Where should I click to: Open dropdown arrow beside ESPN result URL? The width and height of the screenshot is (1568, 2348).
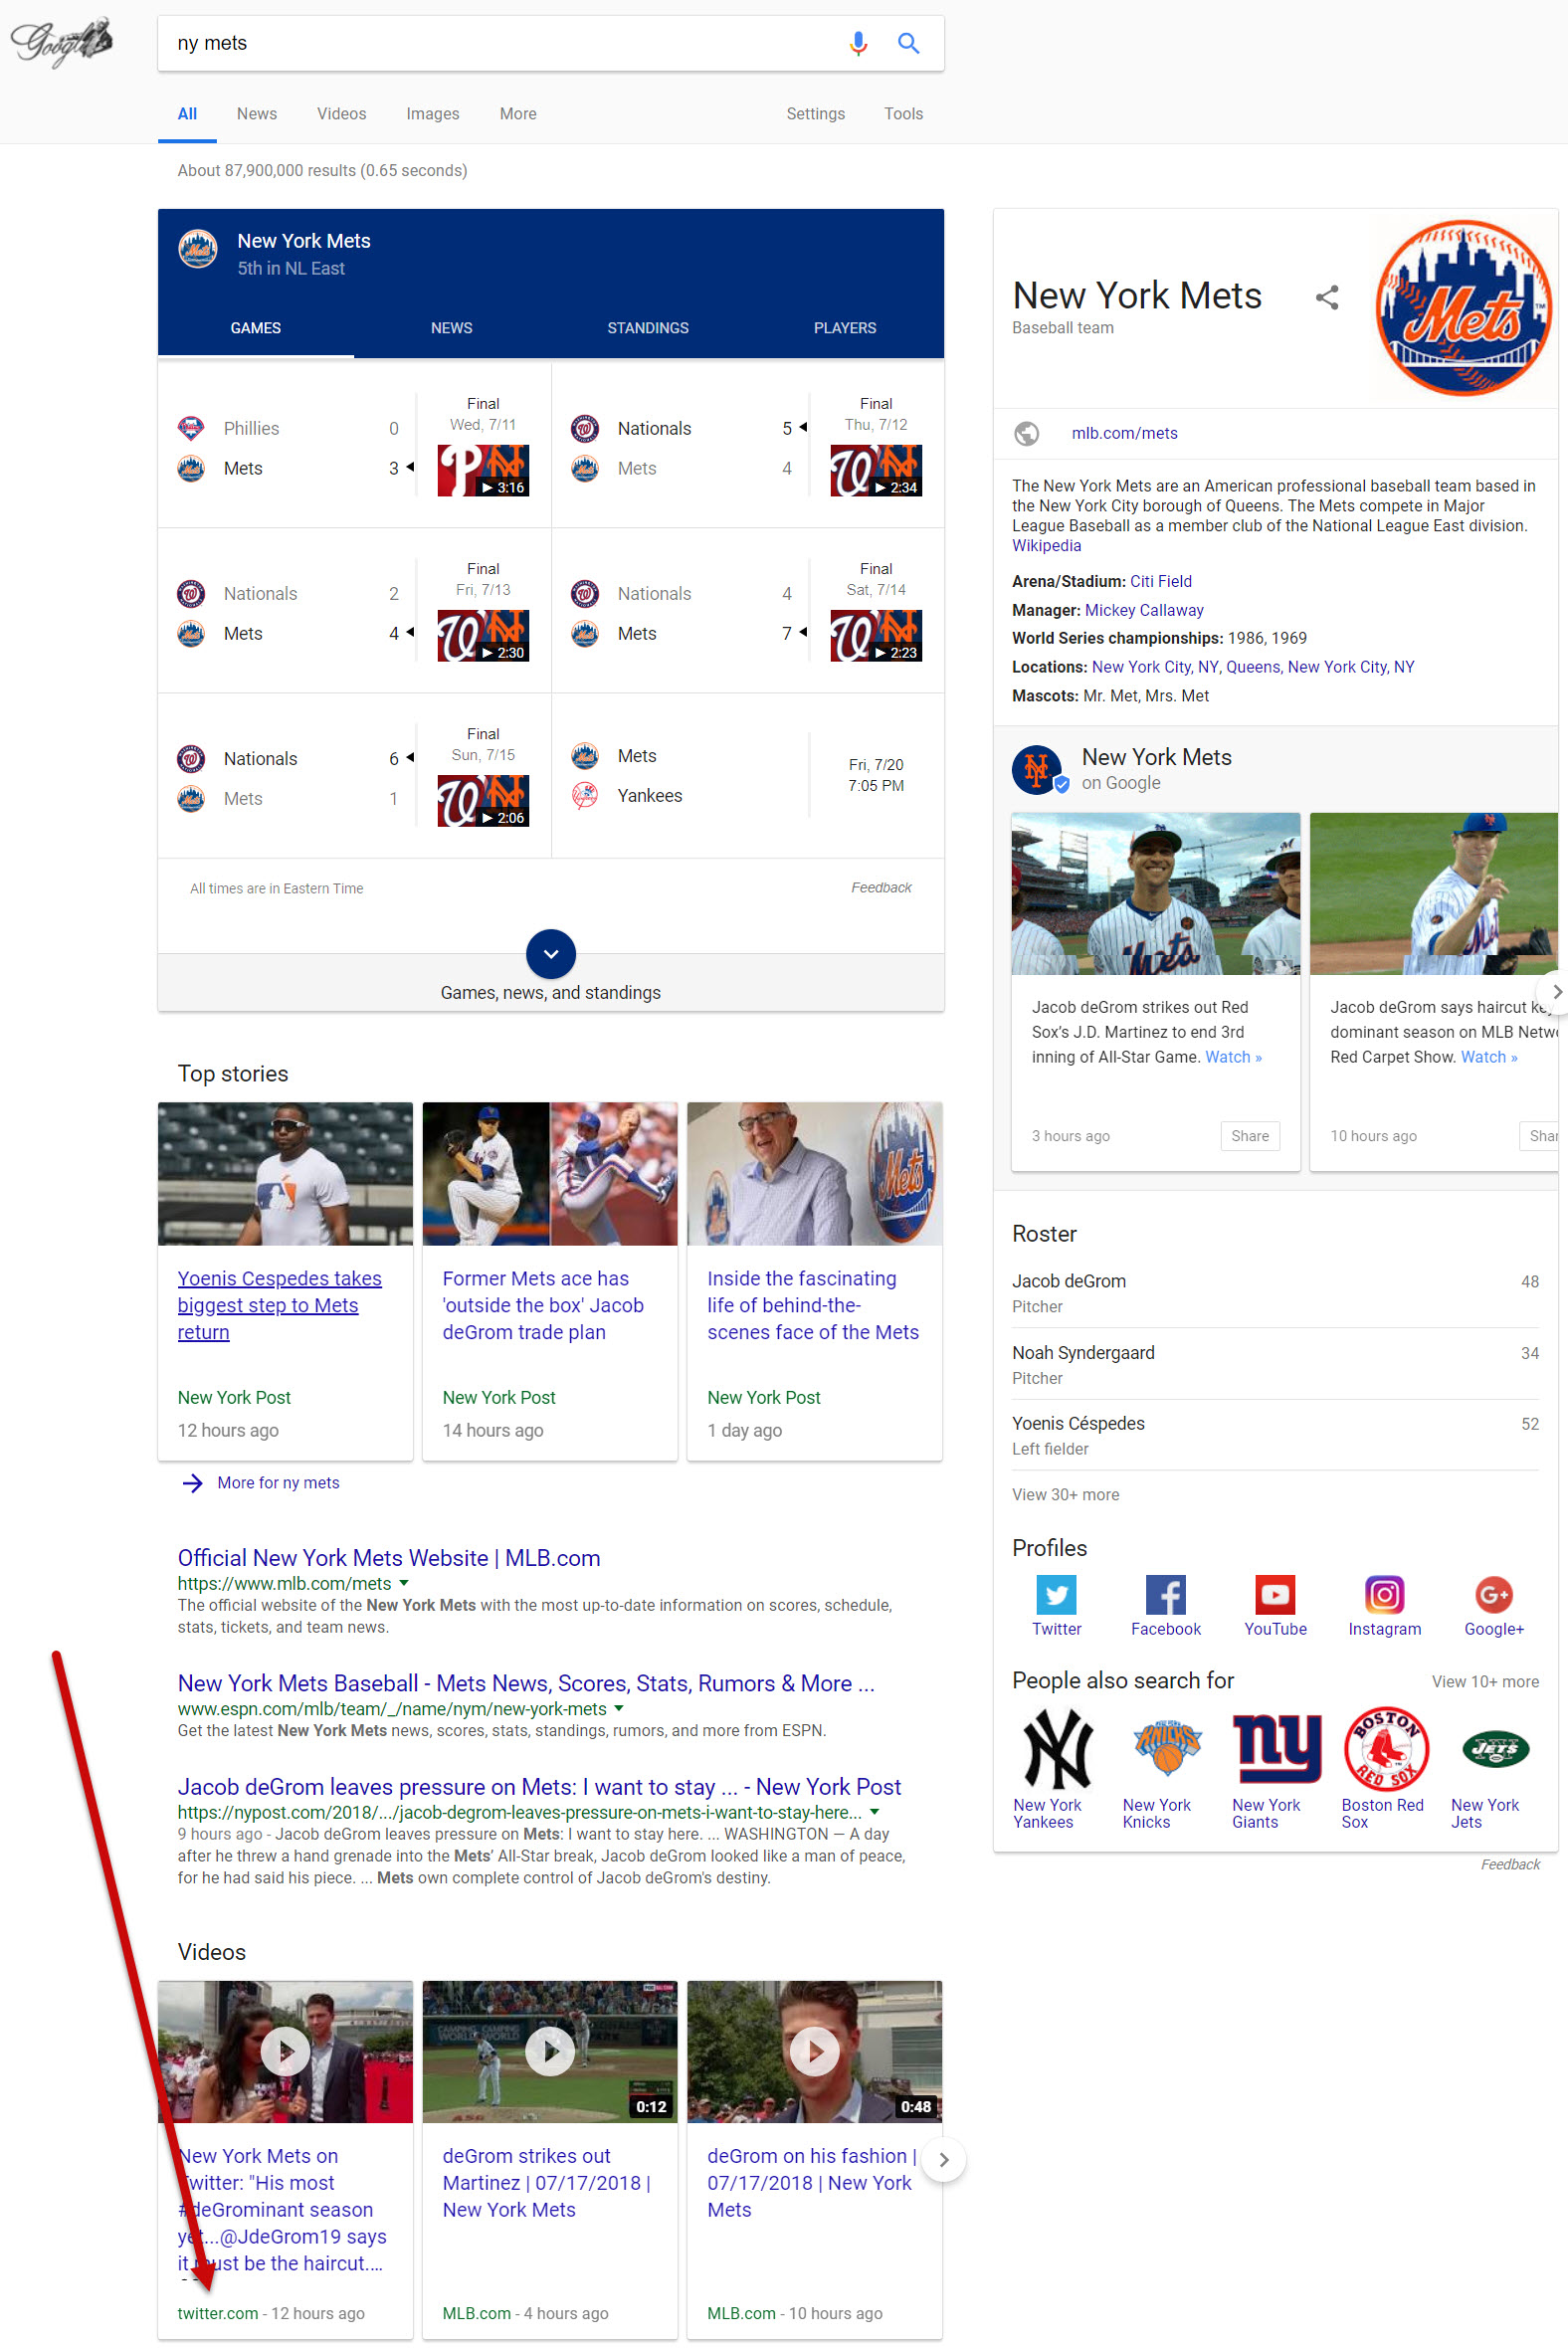coord(619,1708)
